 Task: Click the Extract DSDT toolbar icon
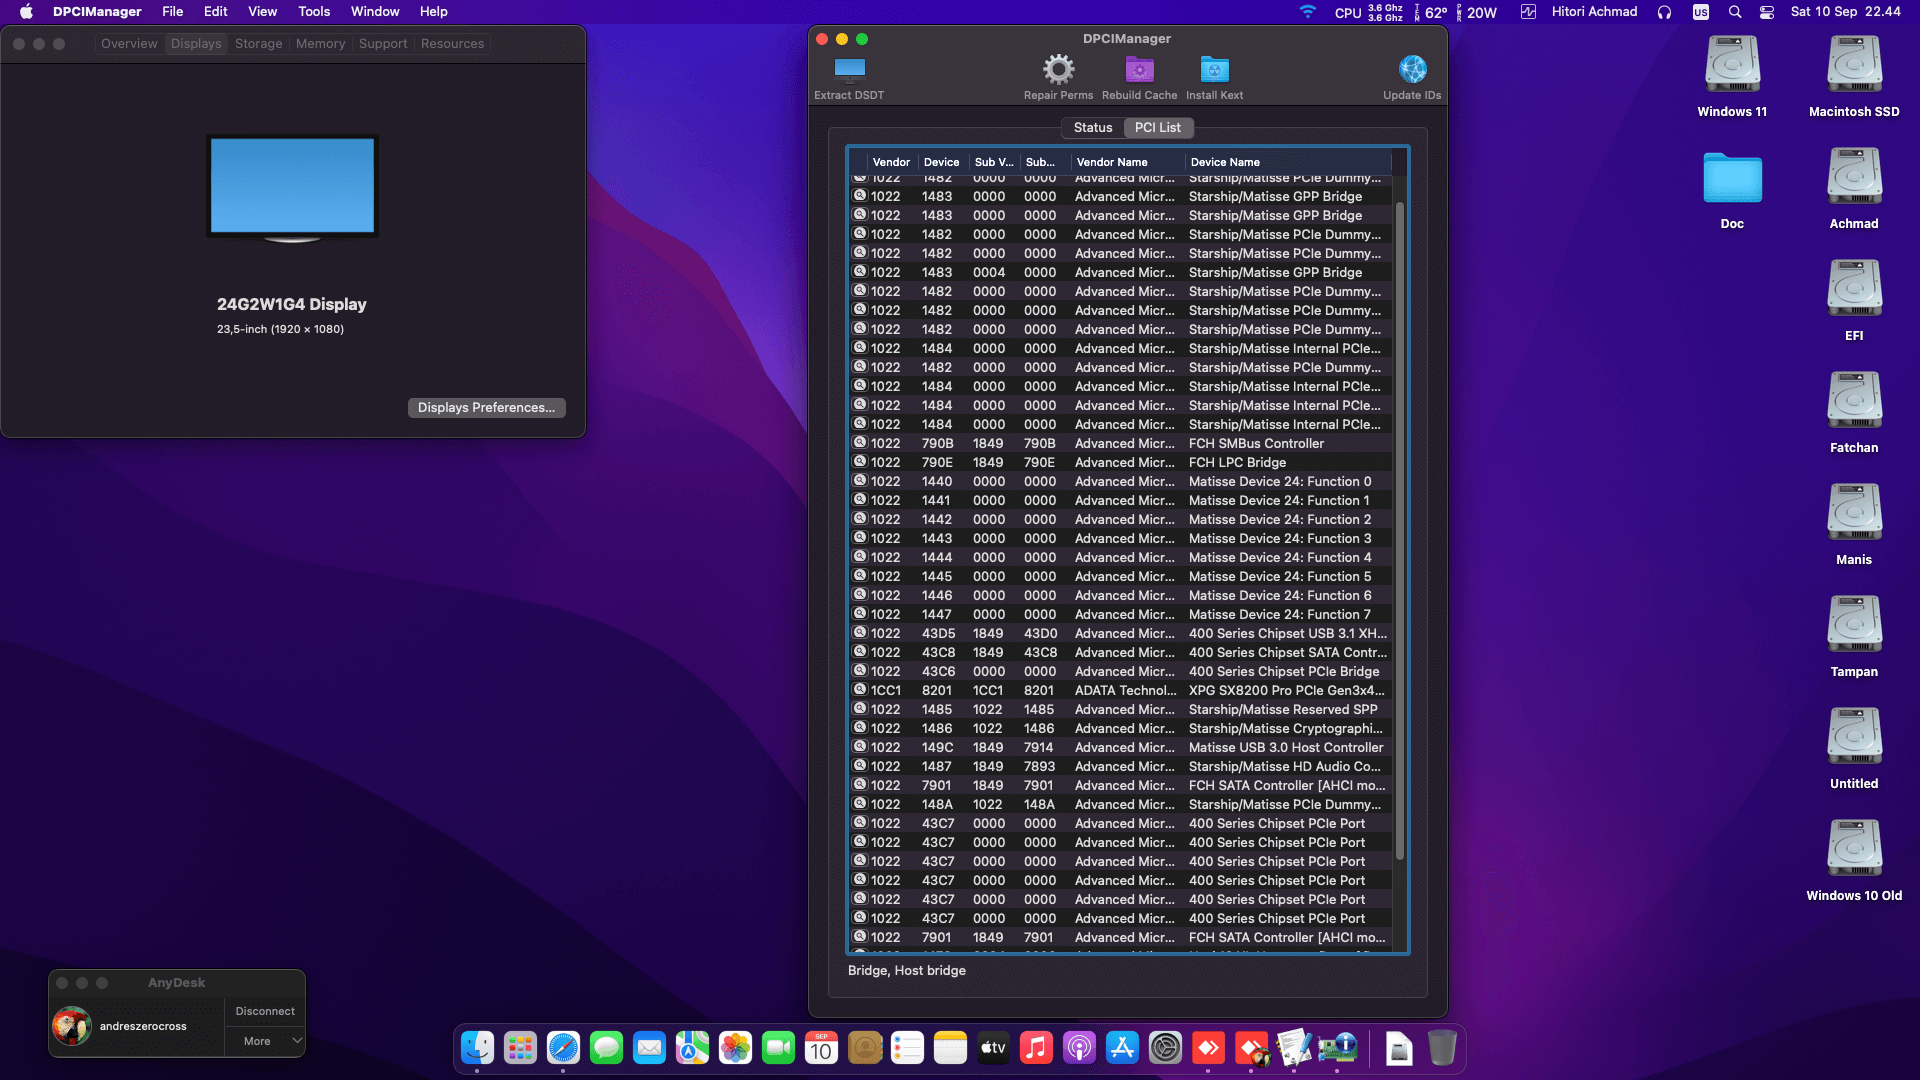click(x=849, y=69)
